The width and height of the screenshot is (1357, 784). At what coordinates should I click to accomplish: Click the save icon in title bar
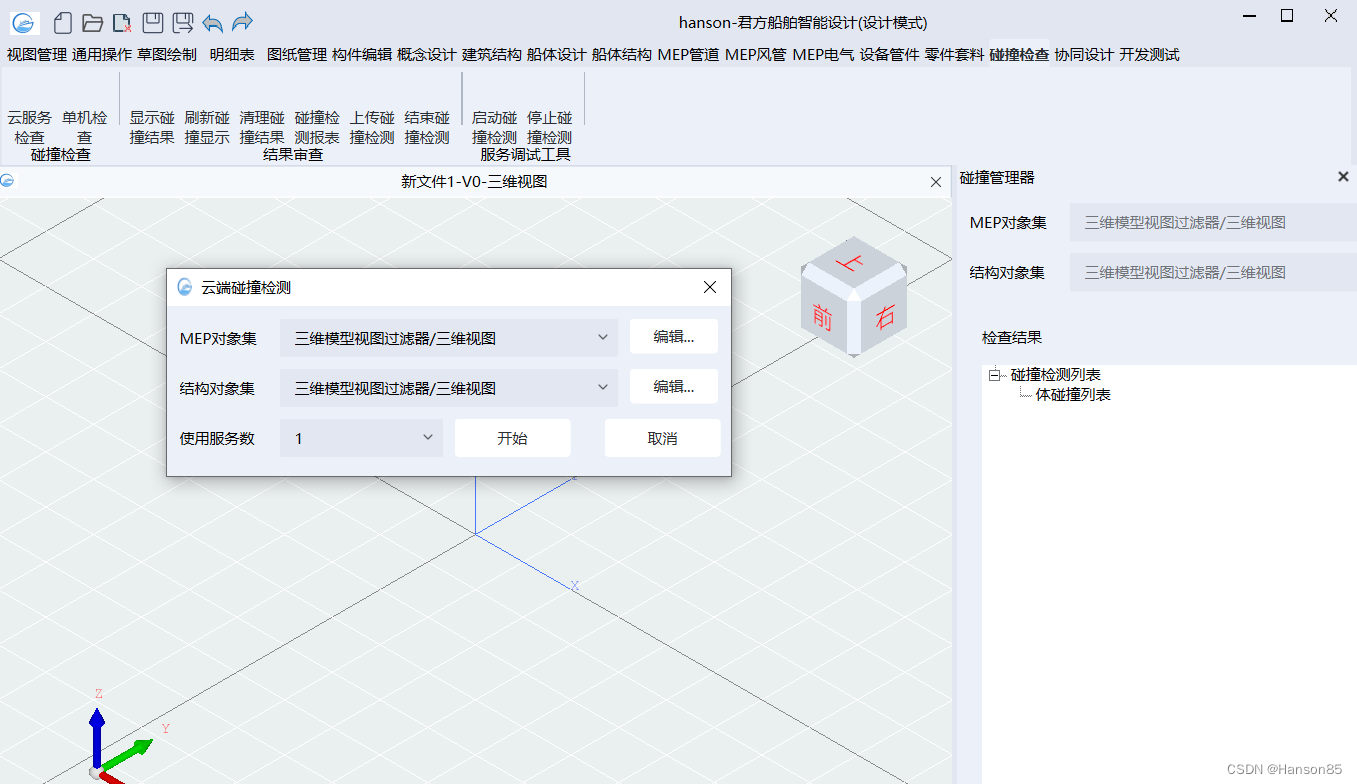coord(152,22)
